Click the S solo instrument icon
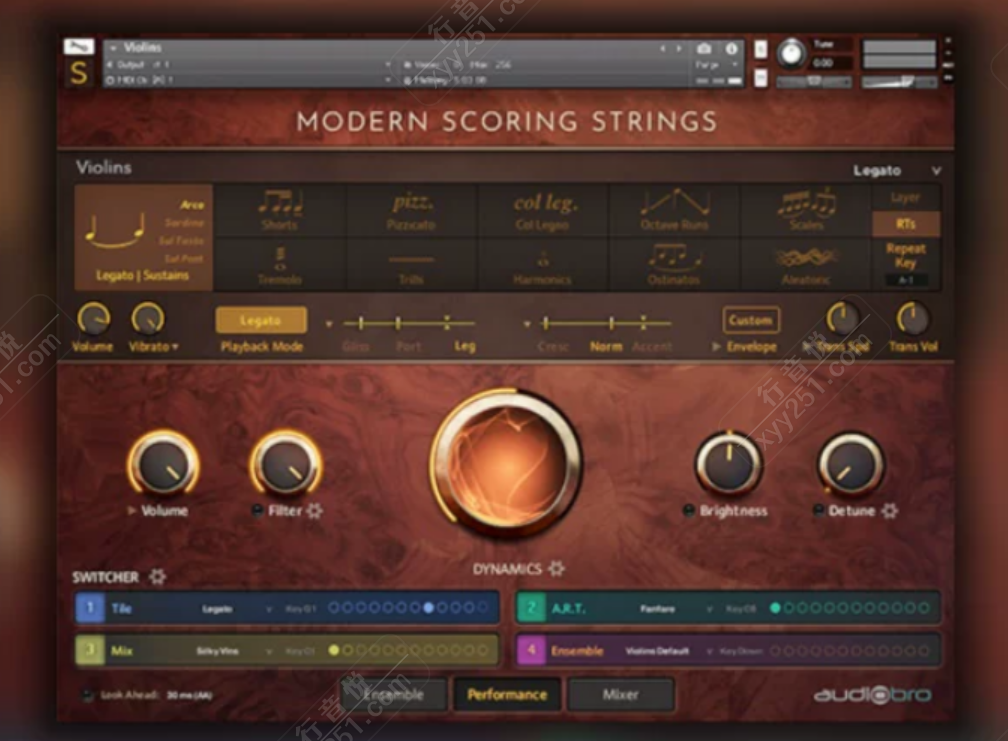The height and width of the screenshot is (741, 1008). (79, 73)
